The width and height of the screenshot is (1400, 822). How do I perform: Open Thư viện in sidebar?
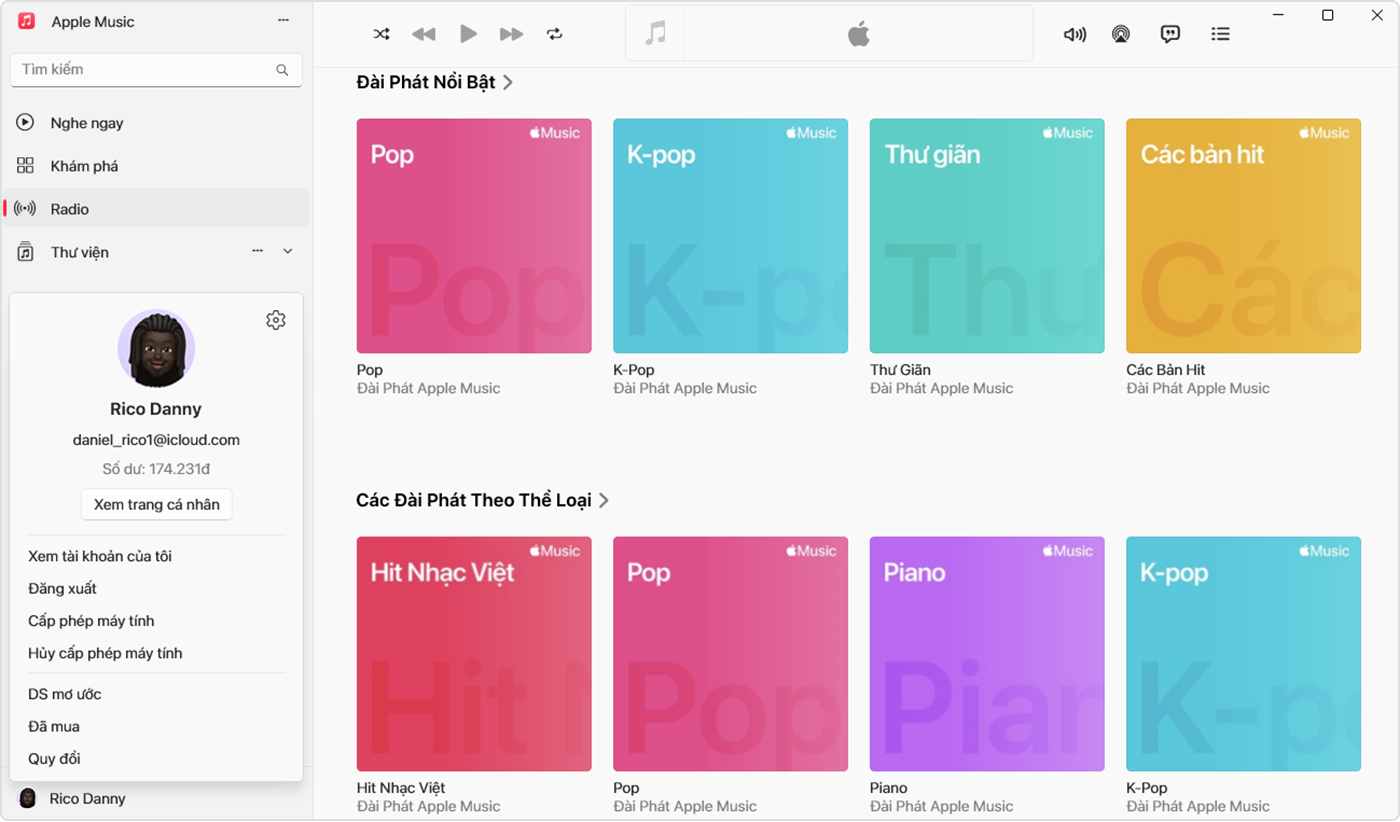pyautogui.click(x=156, y=252)
